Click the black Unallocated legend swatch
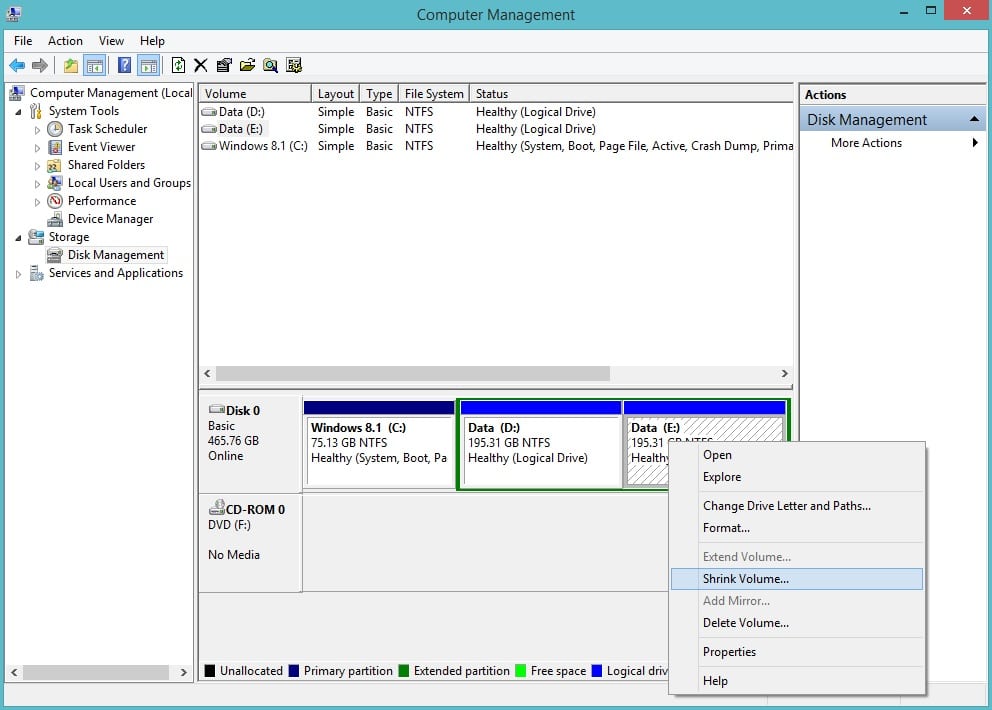 coord(210,671)
